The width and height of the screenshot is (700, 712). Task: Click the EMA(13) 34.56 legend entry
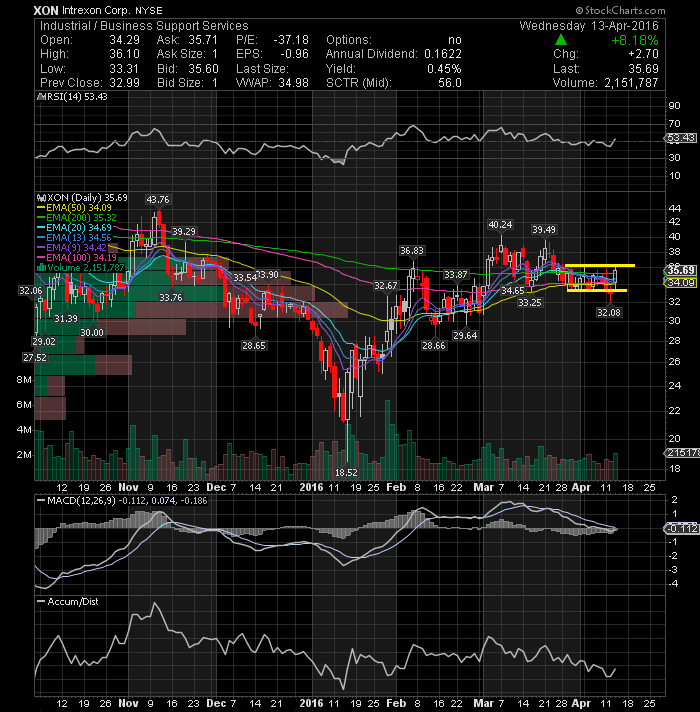pyautogui.click(x=75, y=237)
